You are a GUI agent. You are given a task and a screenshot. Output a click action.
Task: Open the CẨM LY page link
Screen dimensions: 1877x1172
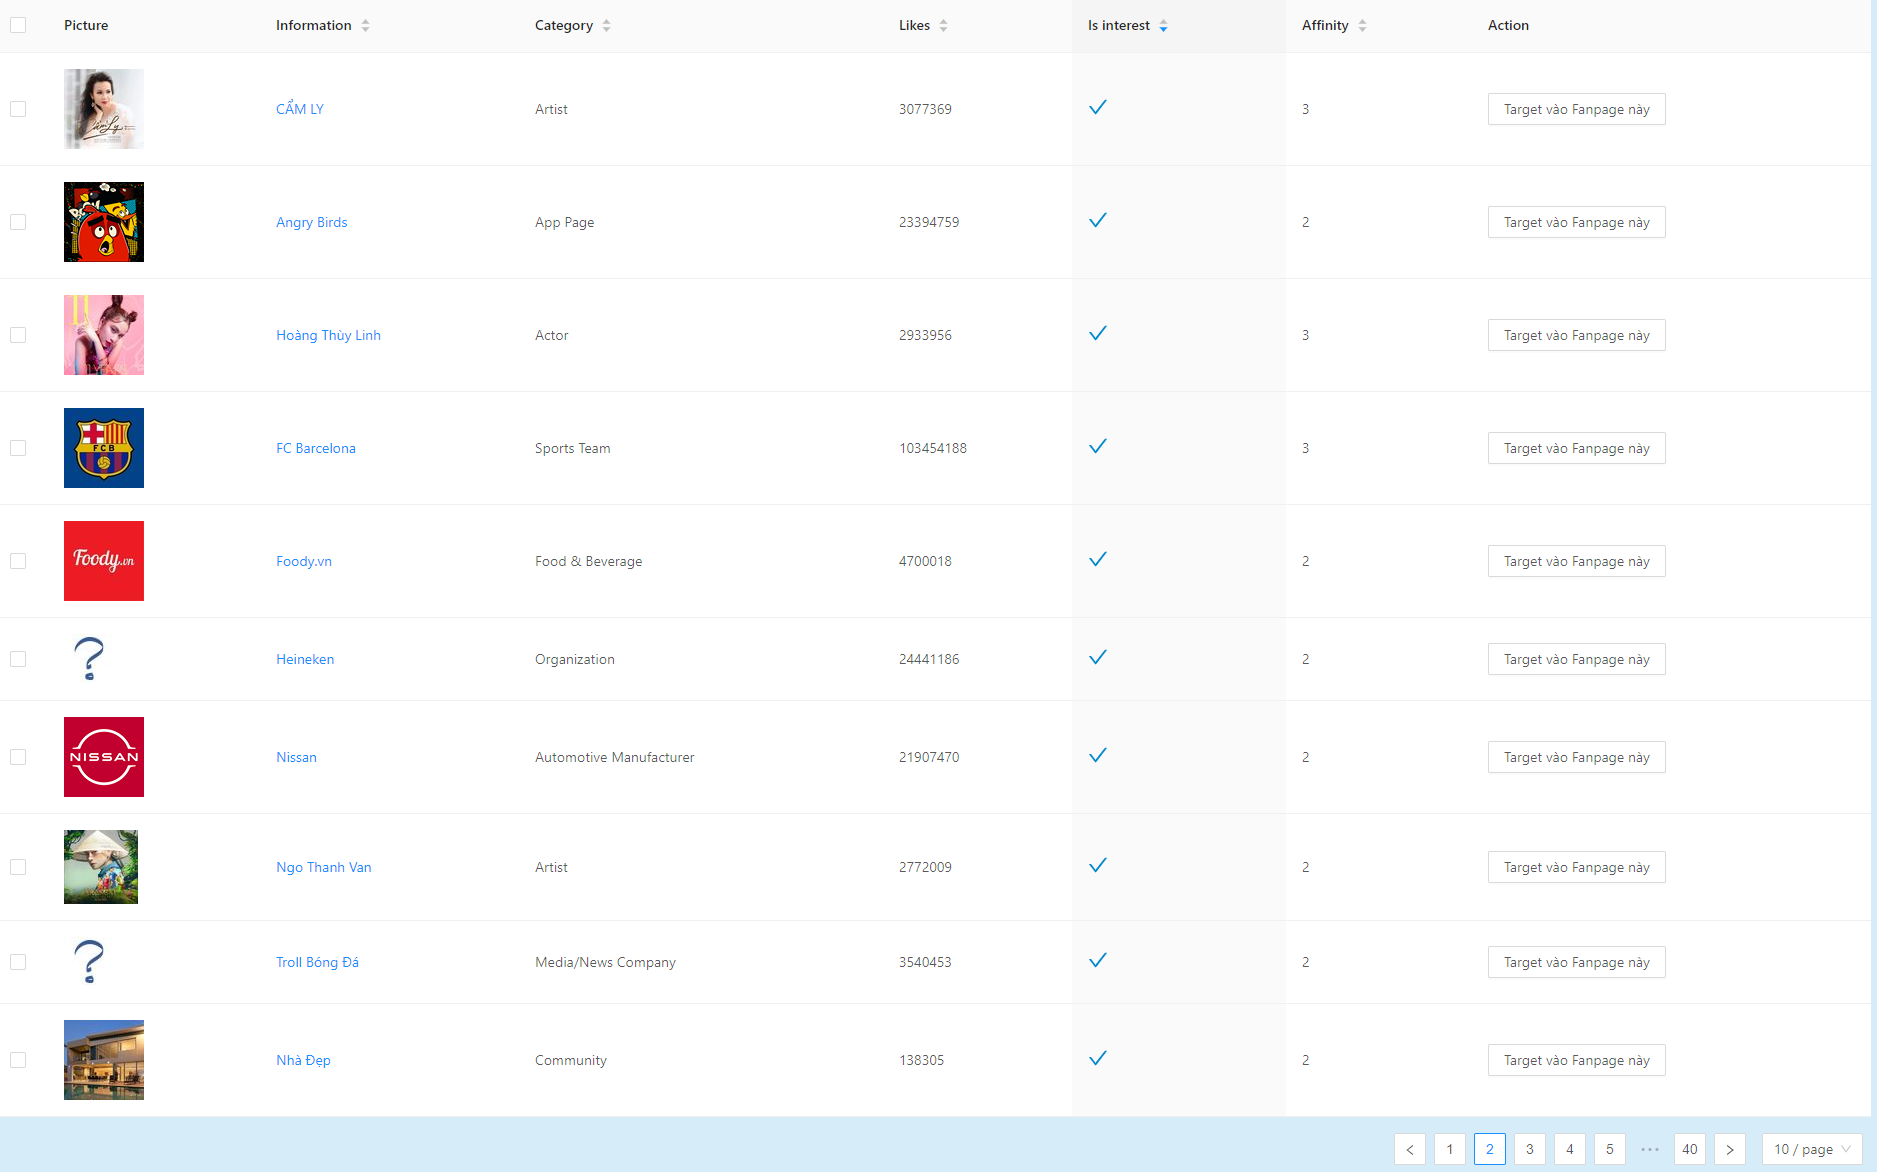[300, 109]
